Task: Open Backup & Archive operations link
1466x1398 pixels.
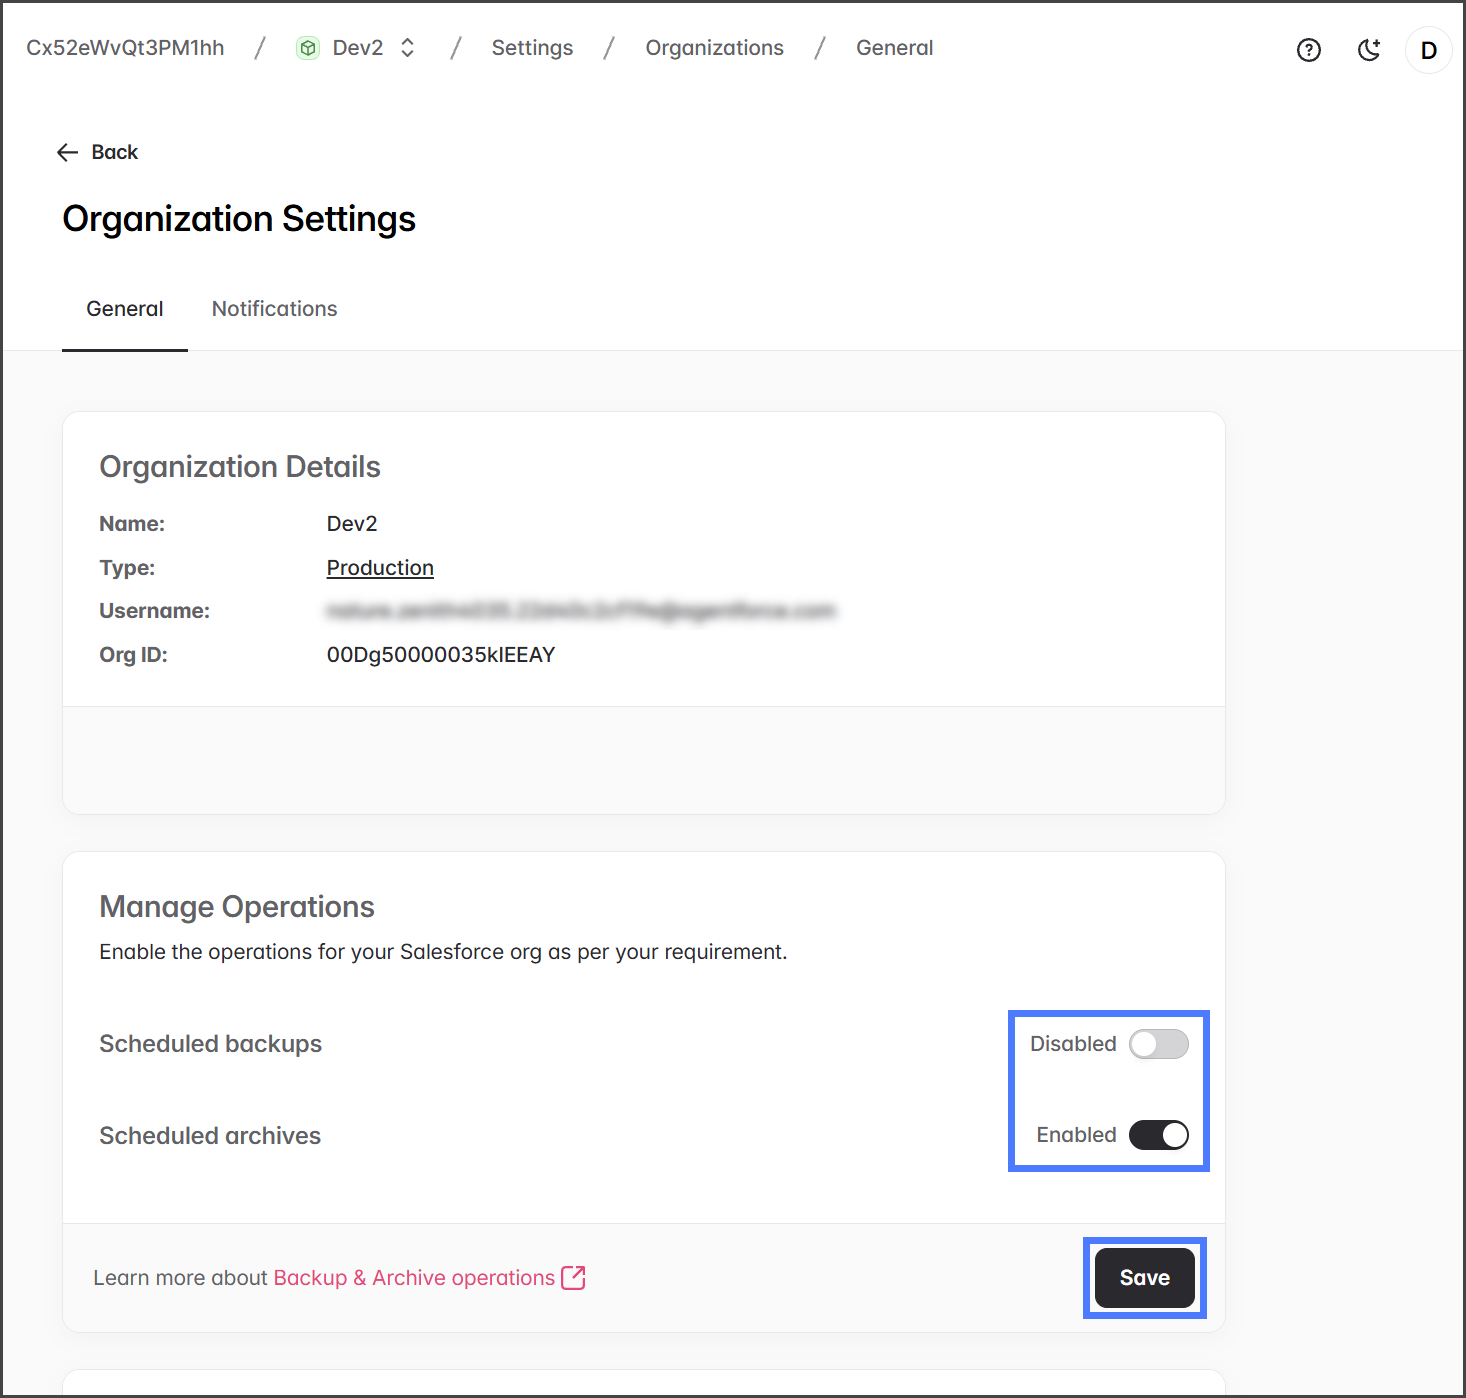Action: coord(413,1278)
